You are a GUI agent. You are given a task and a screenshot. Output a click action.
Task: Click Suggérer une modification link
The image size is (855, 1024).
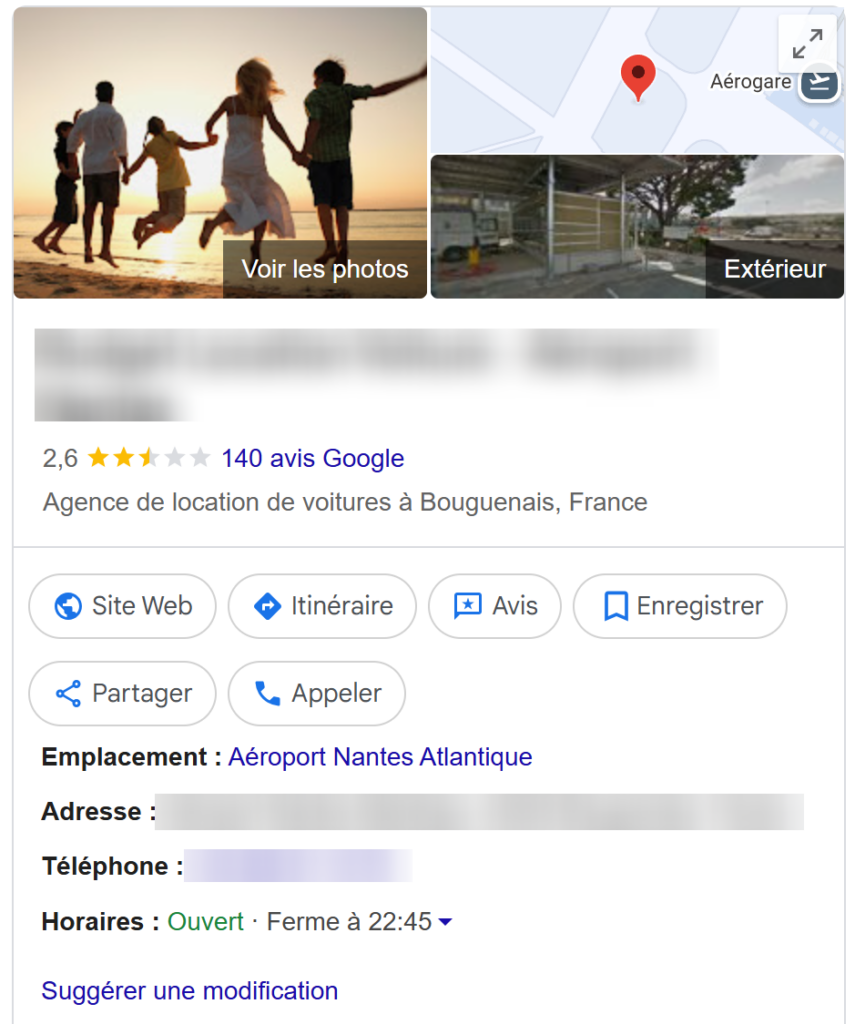189,991
